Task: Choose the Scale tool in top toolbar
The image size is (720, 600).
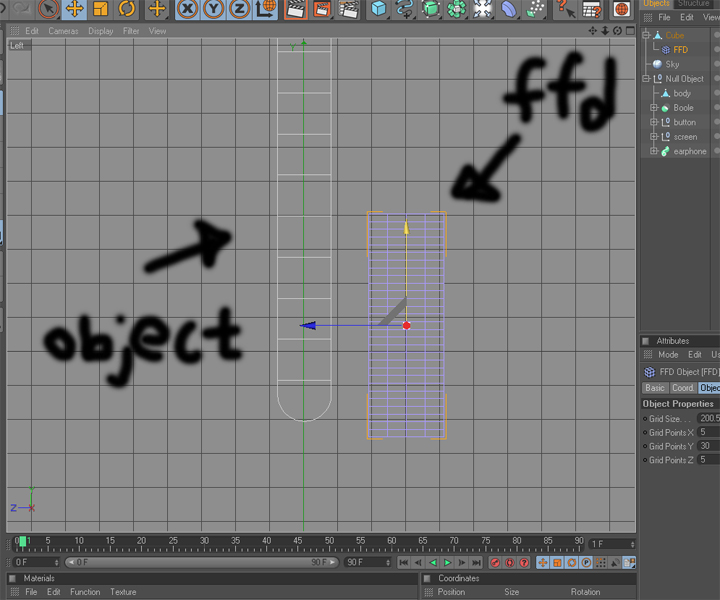Action: pyautogui.click(x=100, y=9)
